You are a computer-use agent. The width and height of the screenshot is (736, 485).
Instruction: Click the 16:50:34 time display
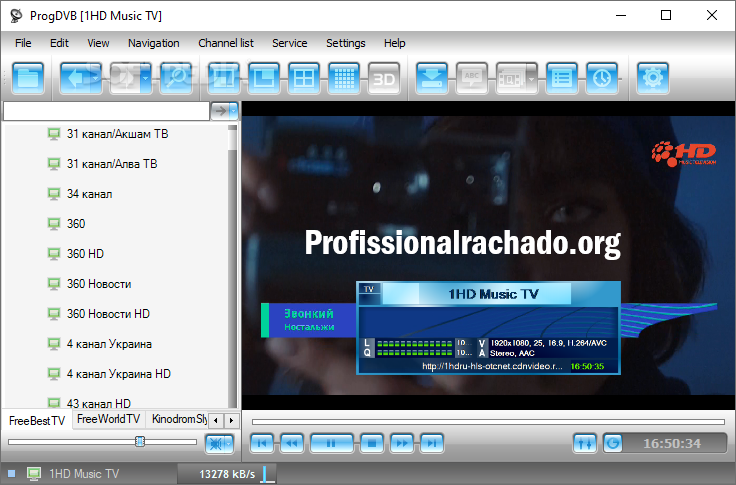(x=672, y=443)
